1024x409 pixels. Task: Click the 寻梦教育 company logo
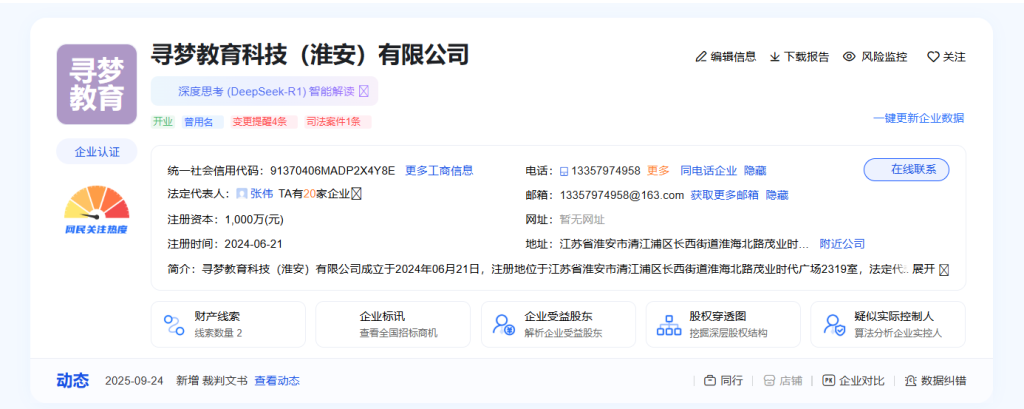point(97,84)
